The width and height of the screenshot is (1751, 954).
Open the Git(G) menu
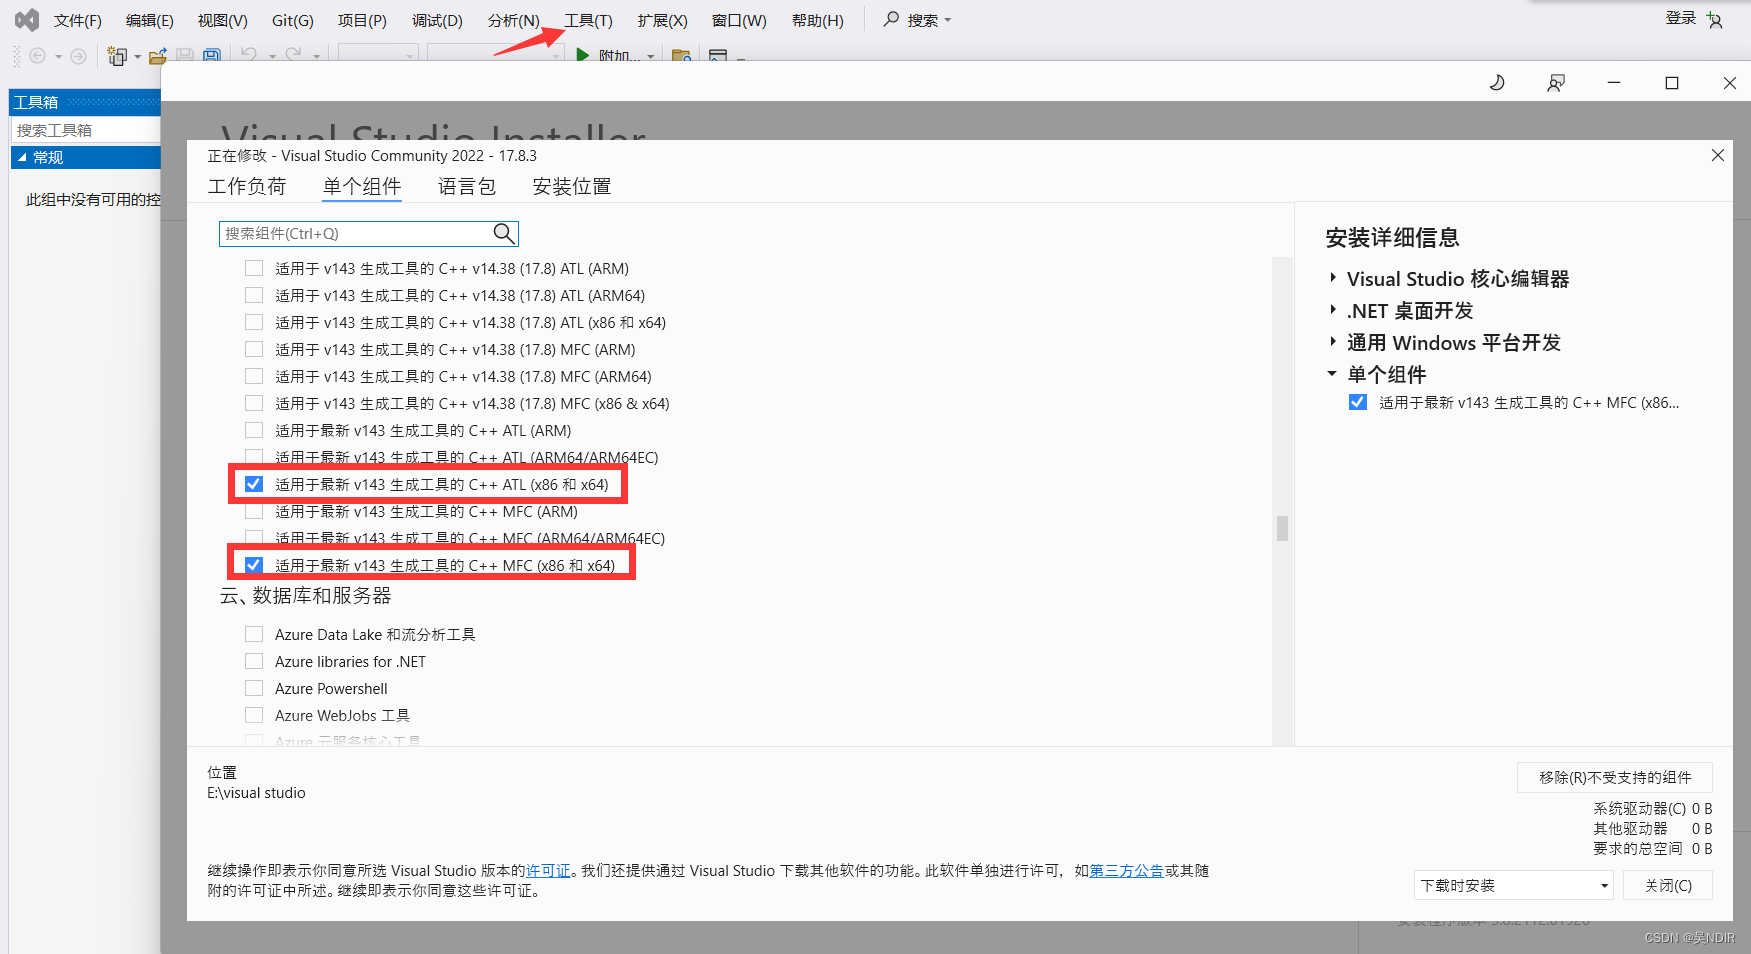point(293,20)
